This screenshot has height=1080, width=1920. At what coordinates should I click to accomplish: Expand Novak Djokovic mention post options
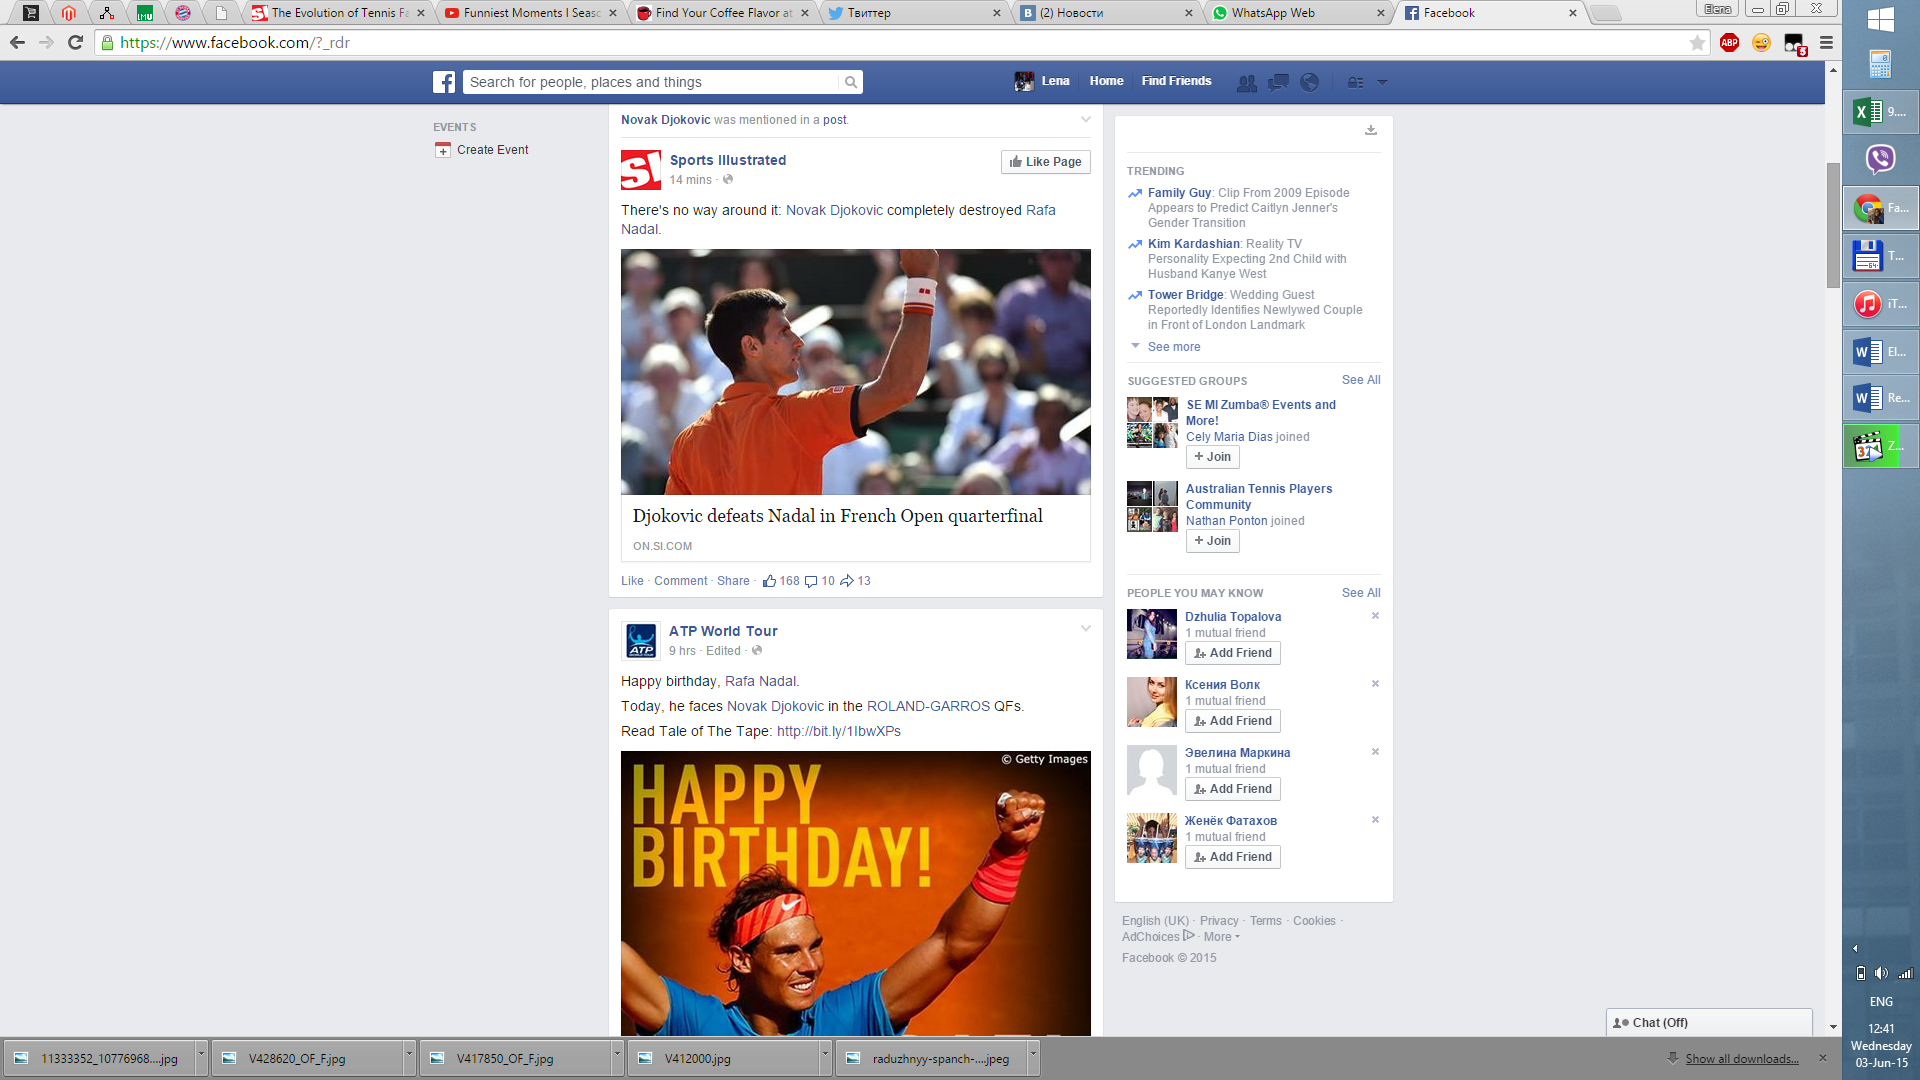(1085, 119)
